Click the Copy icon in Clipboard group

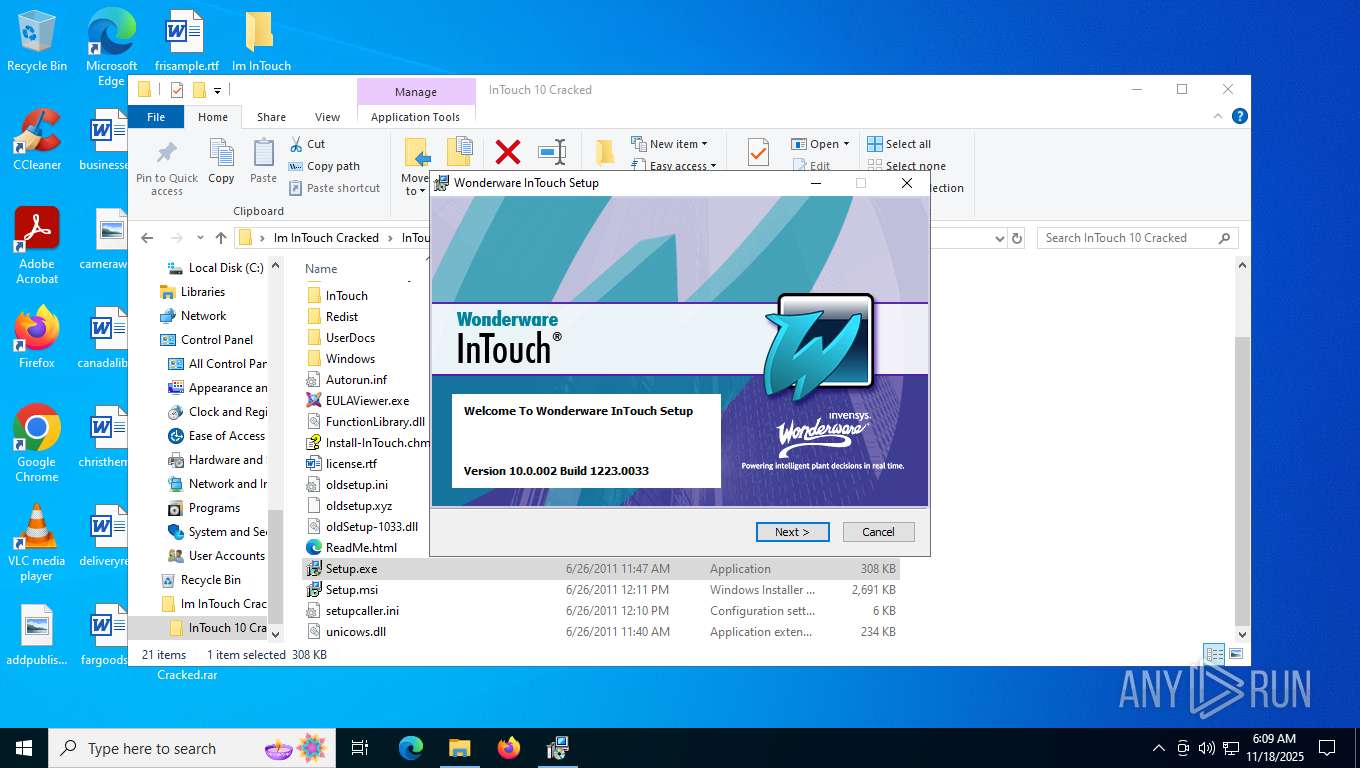pyautogui.click(x=221, y=161)
